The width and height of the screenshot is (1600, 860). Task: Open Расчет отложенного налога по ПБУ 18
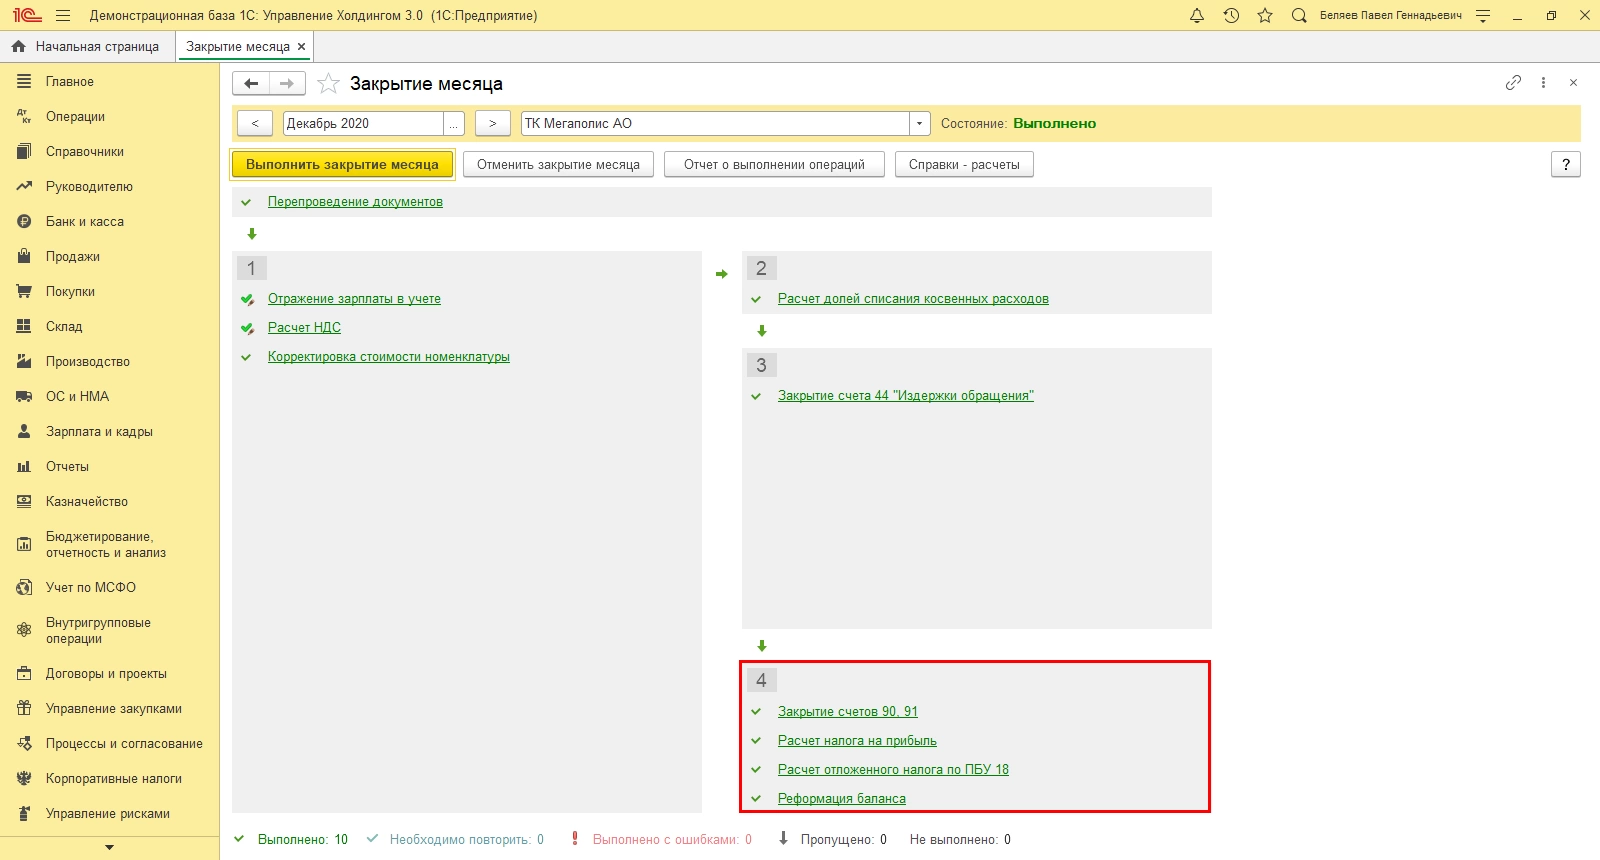[x=893, y=770]
